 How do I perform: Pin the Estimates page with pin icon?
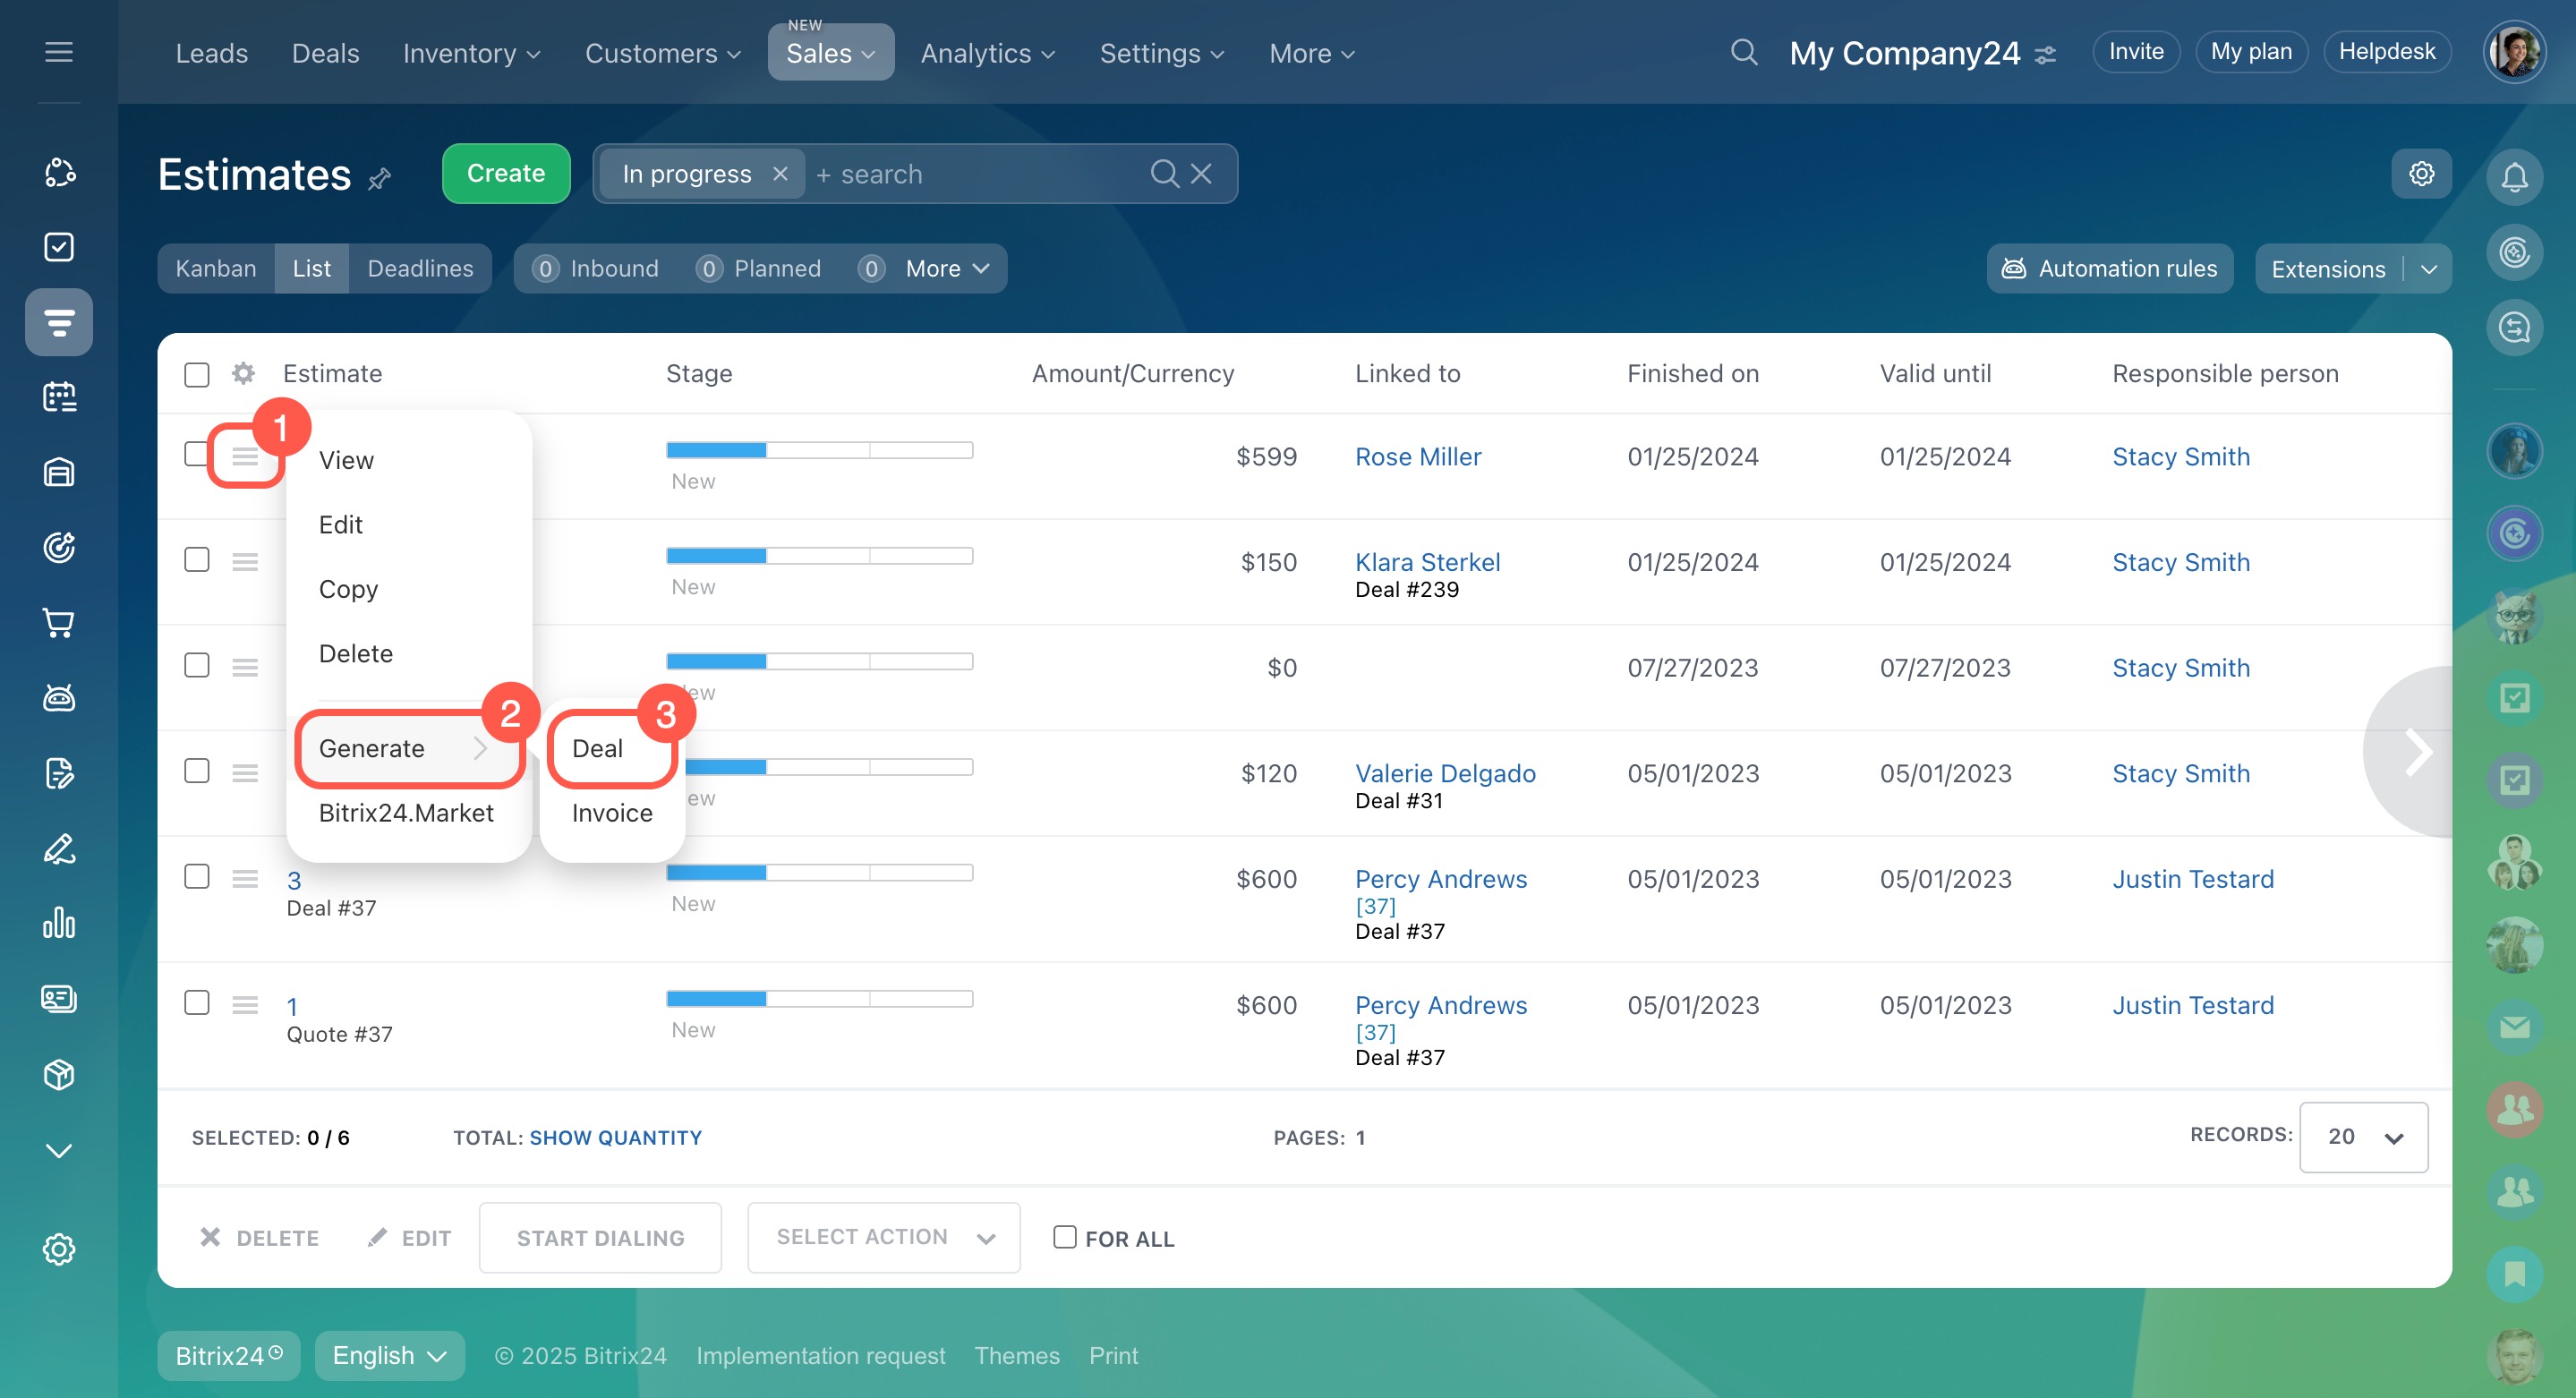point(379,180)
